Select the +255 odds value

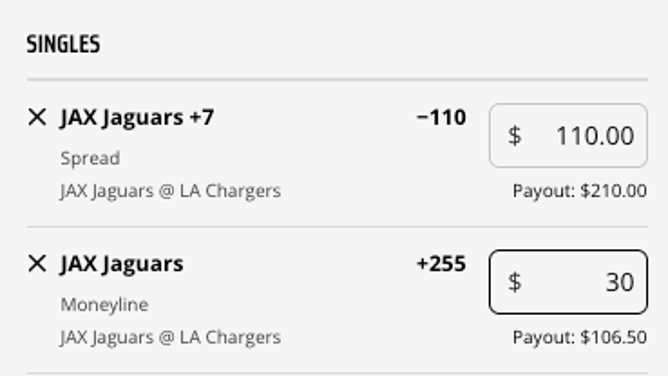[x=441, y=264]
